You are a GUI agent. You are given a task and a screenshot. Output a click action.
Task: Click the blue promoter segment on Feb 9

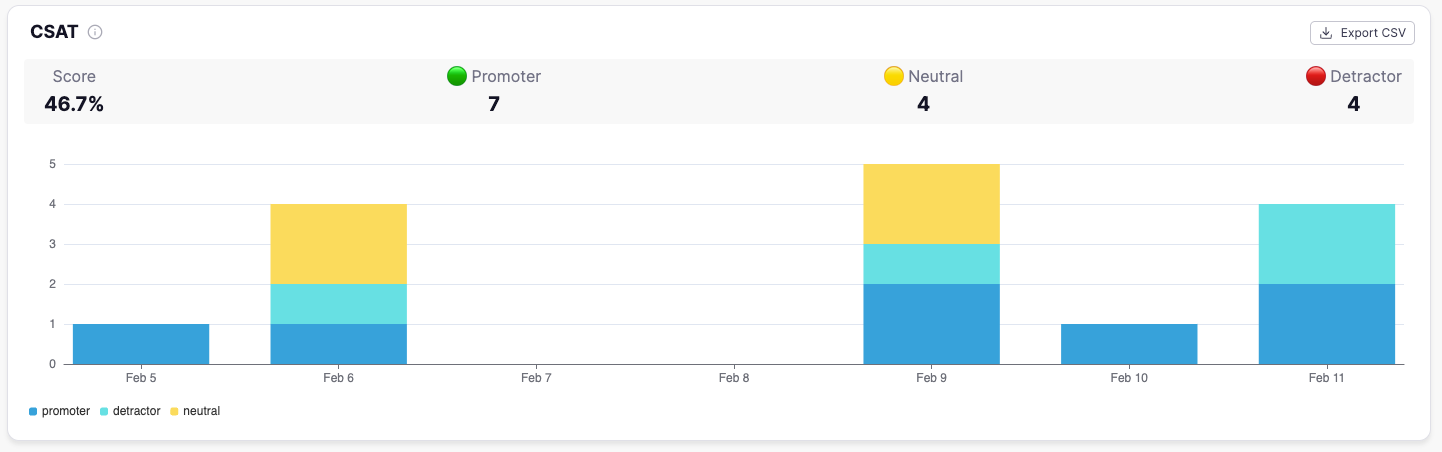click(931, 324)
